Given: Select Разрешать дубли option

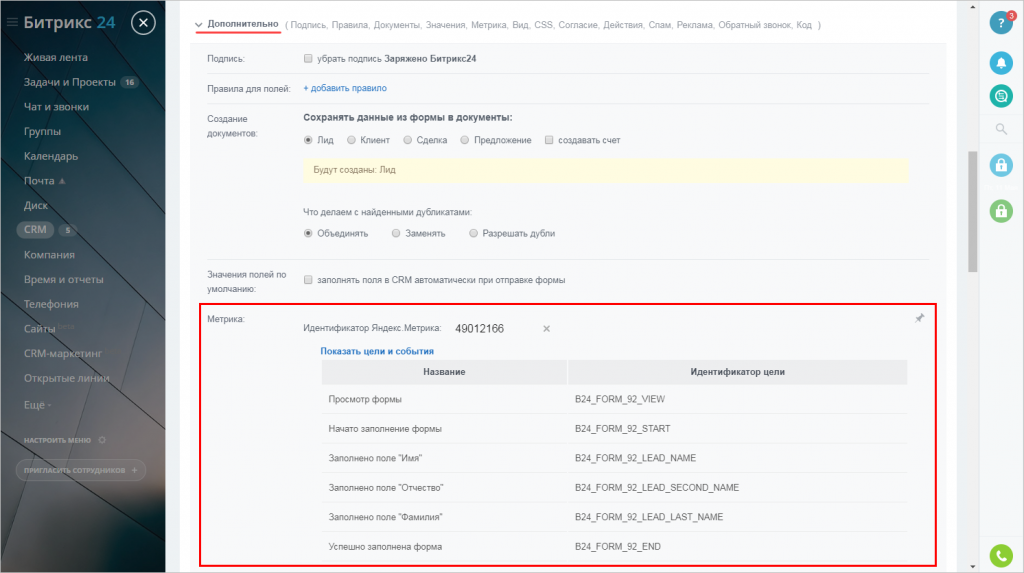Looking at the screenshot, I should tap(473, 233).
